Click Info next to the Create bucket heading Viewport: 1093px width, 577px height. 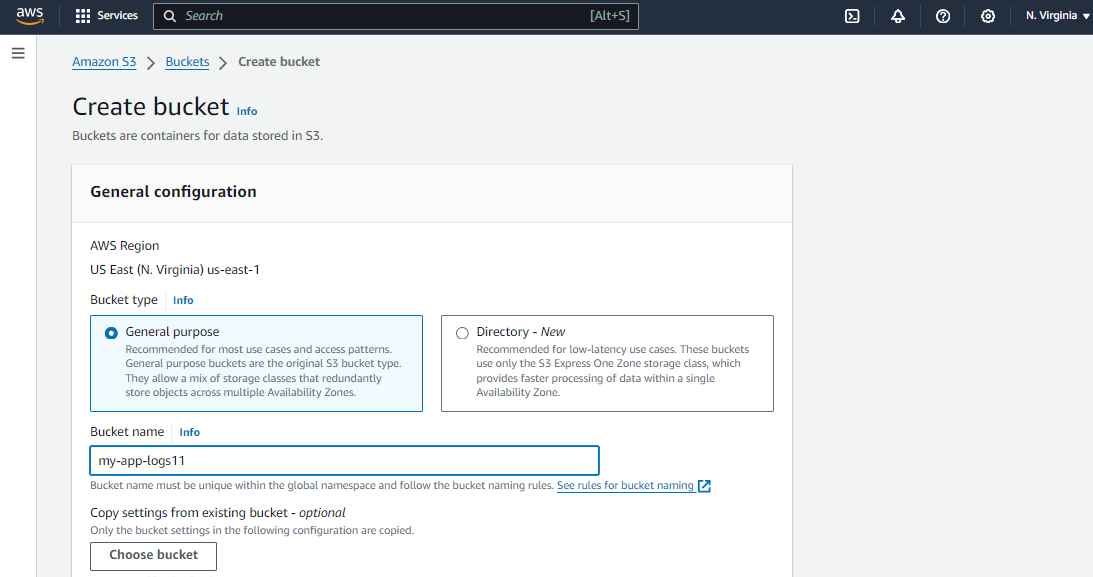tap(246, 111)
